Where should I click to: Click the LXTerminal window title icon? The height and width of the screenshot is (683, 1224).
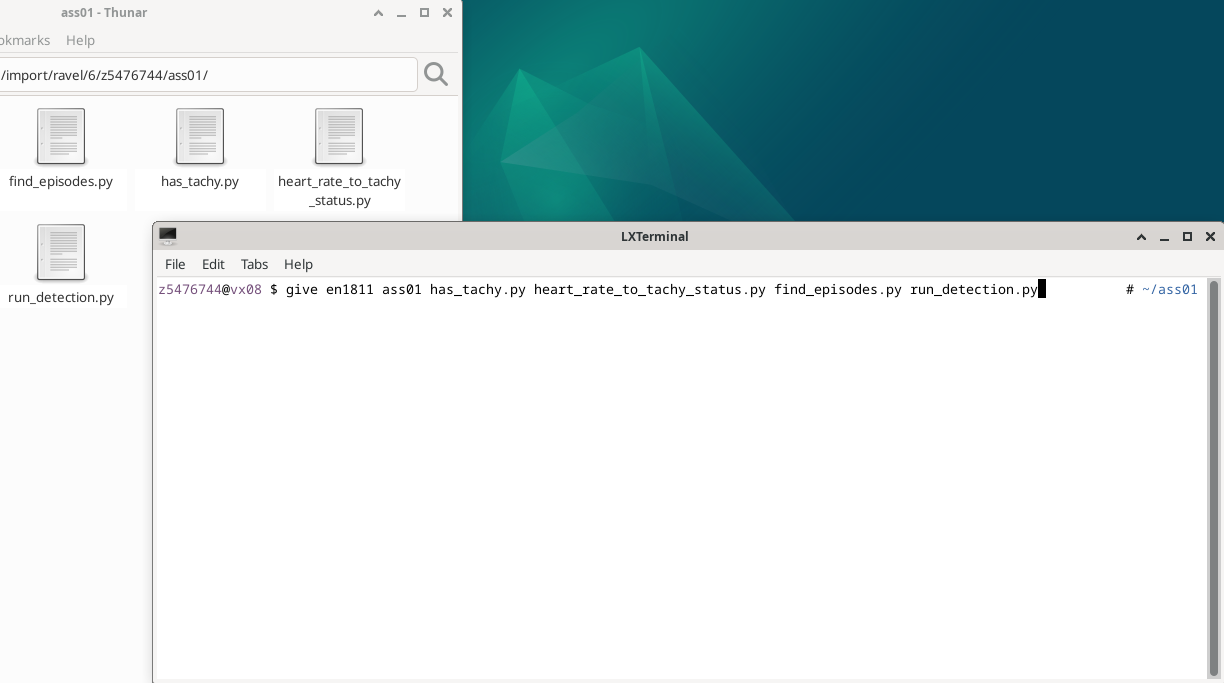[x=168, y=236]
